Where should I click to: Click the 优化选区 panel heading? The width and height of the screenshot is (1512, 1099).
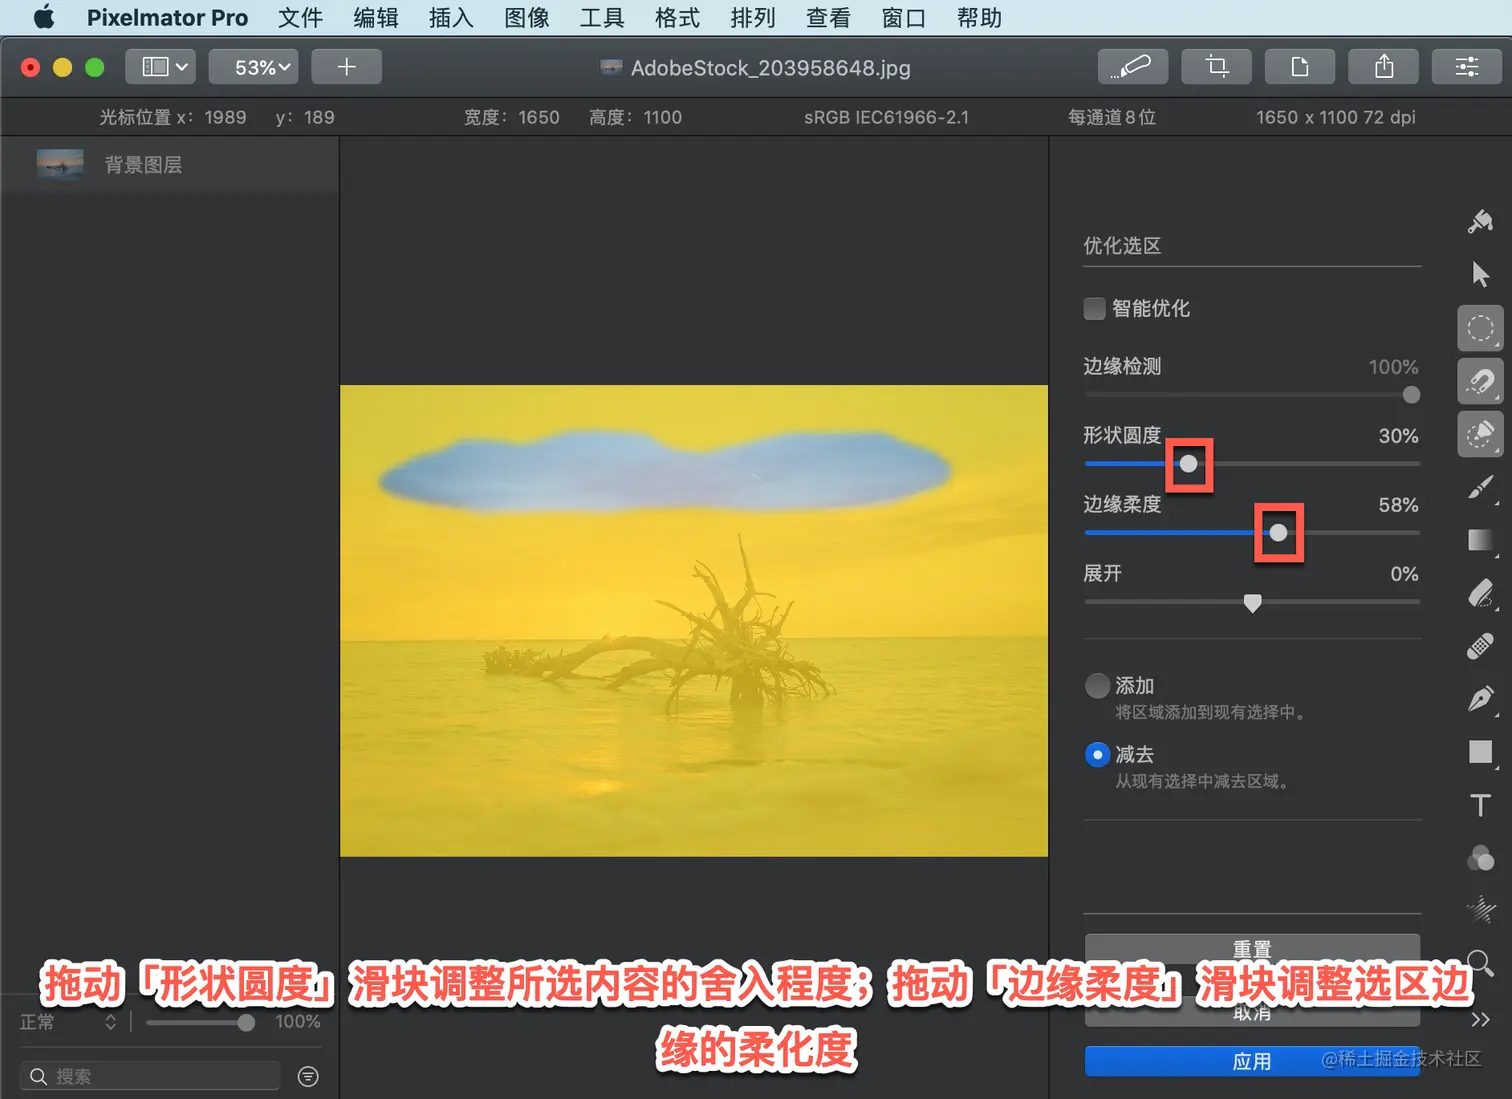pyautogui.click(x=1122, y=246)
